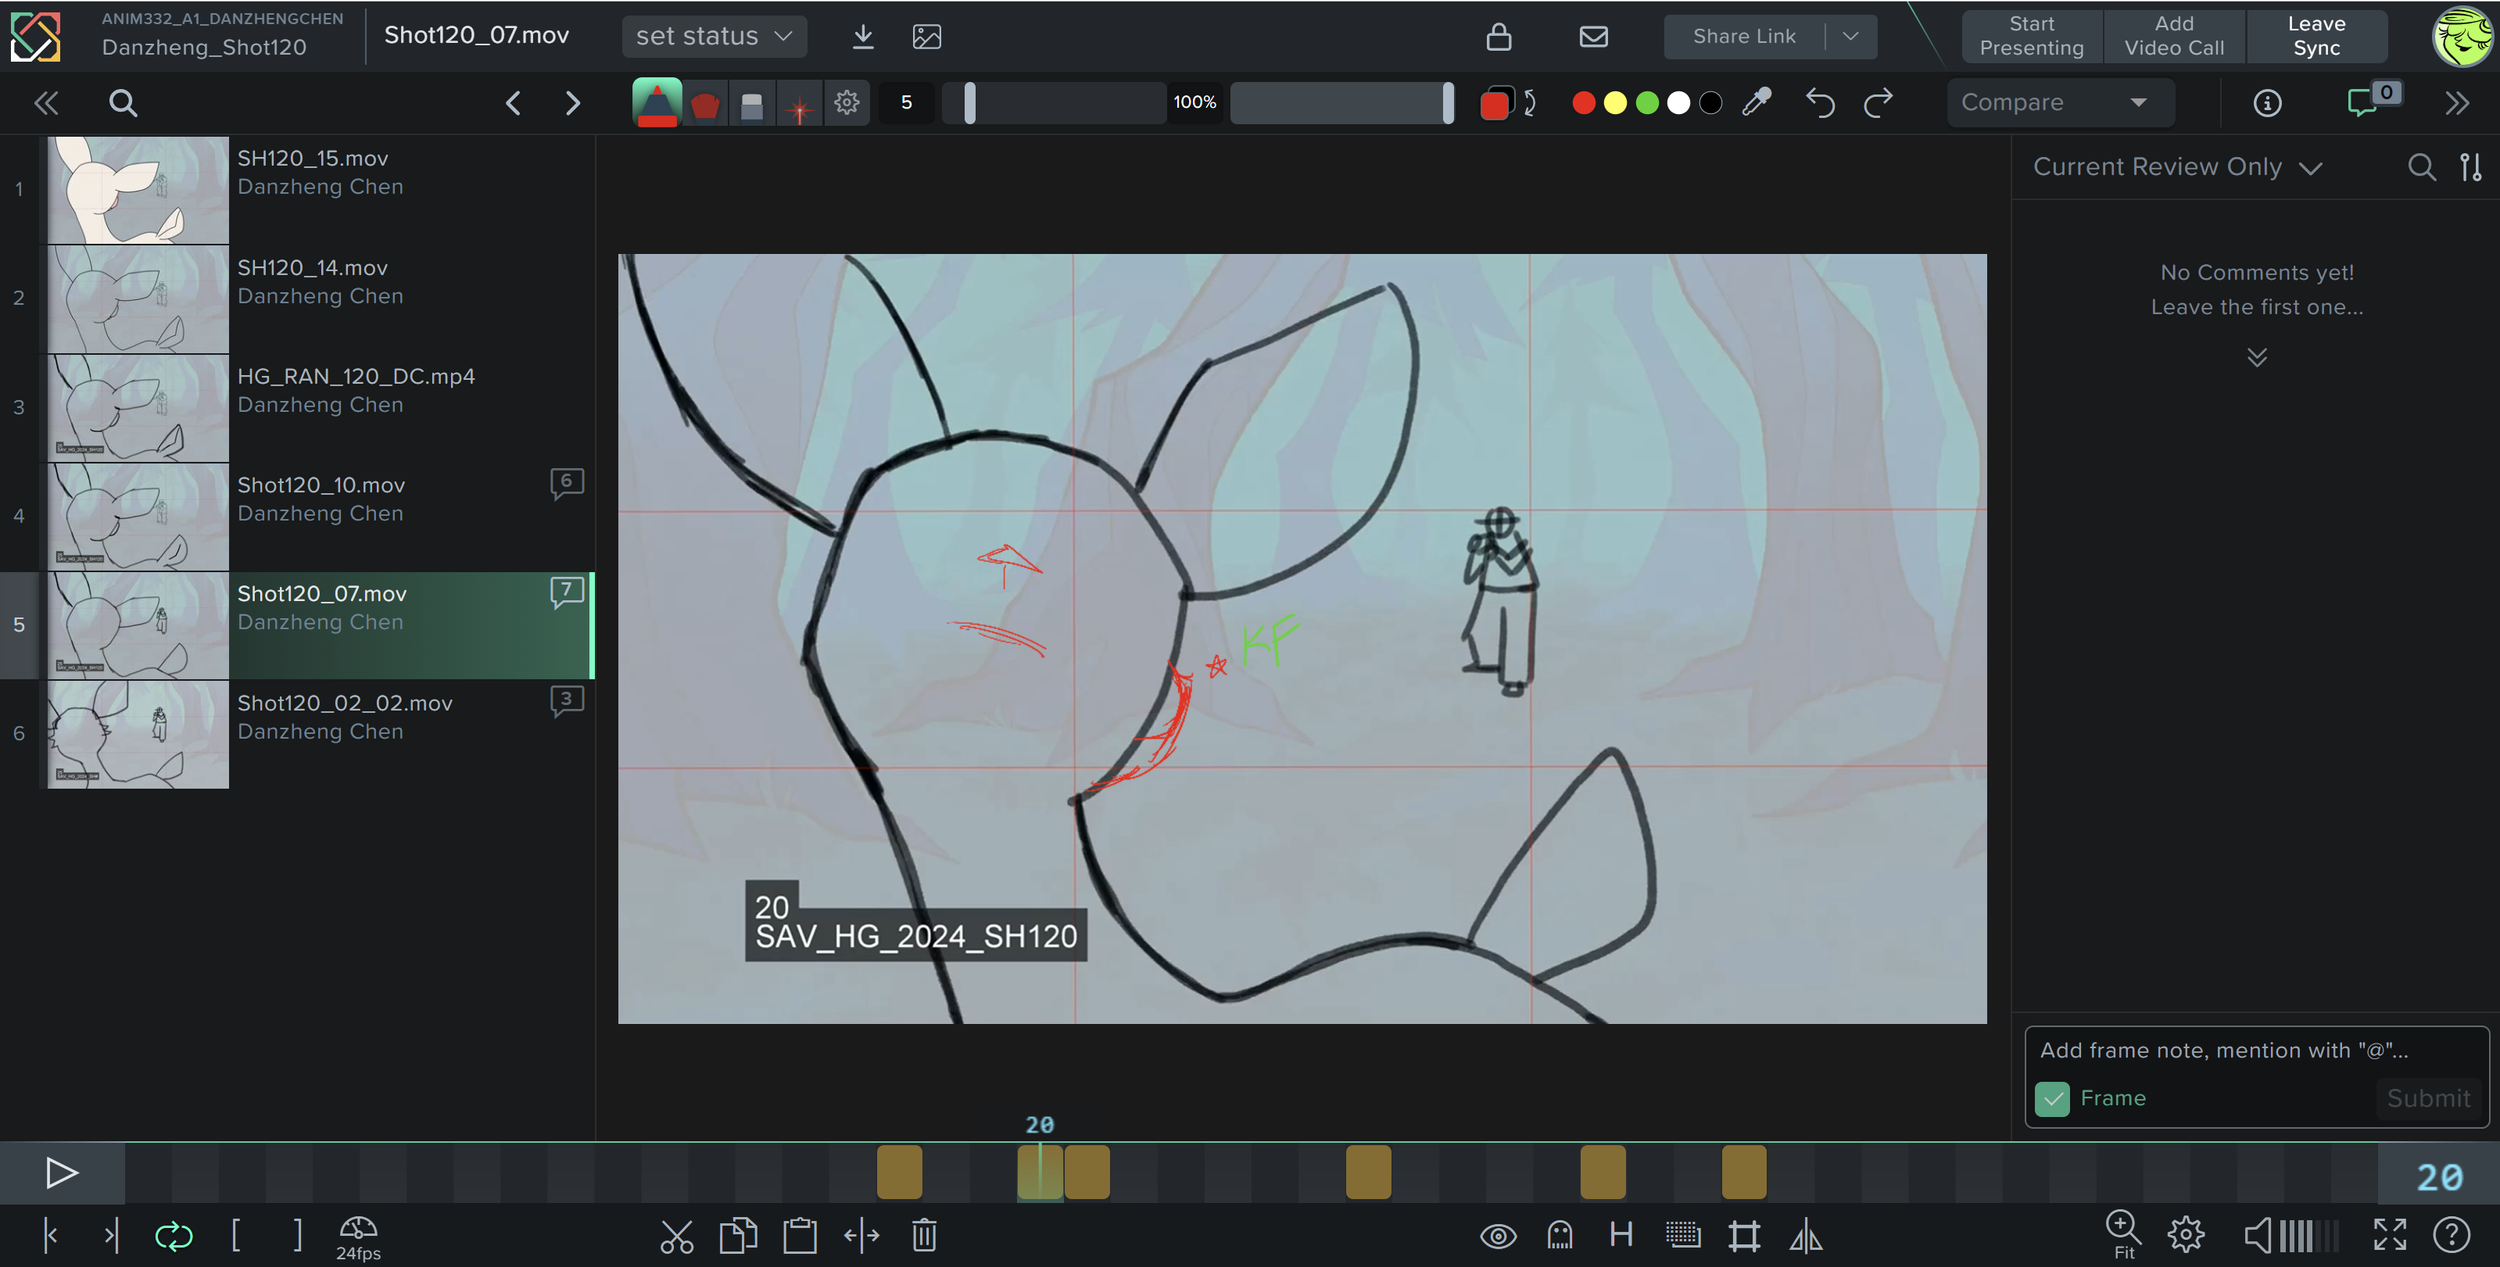This screenshot has width=2500, height=1267.
Task: Click the undo arrow icon
Action: tap(1820, 102)
